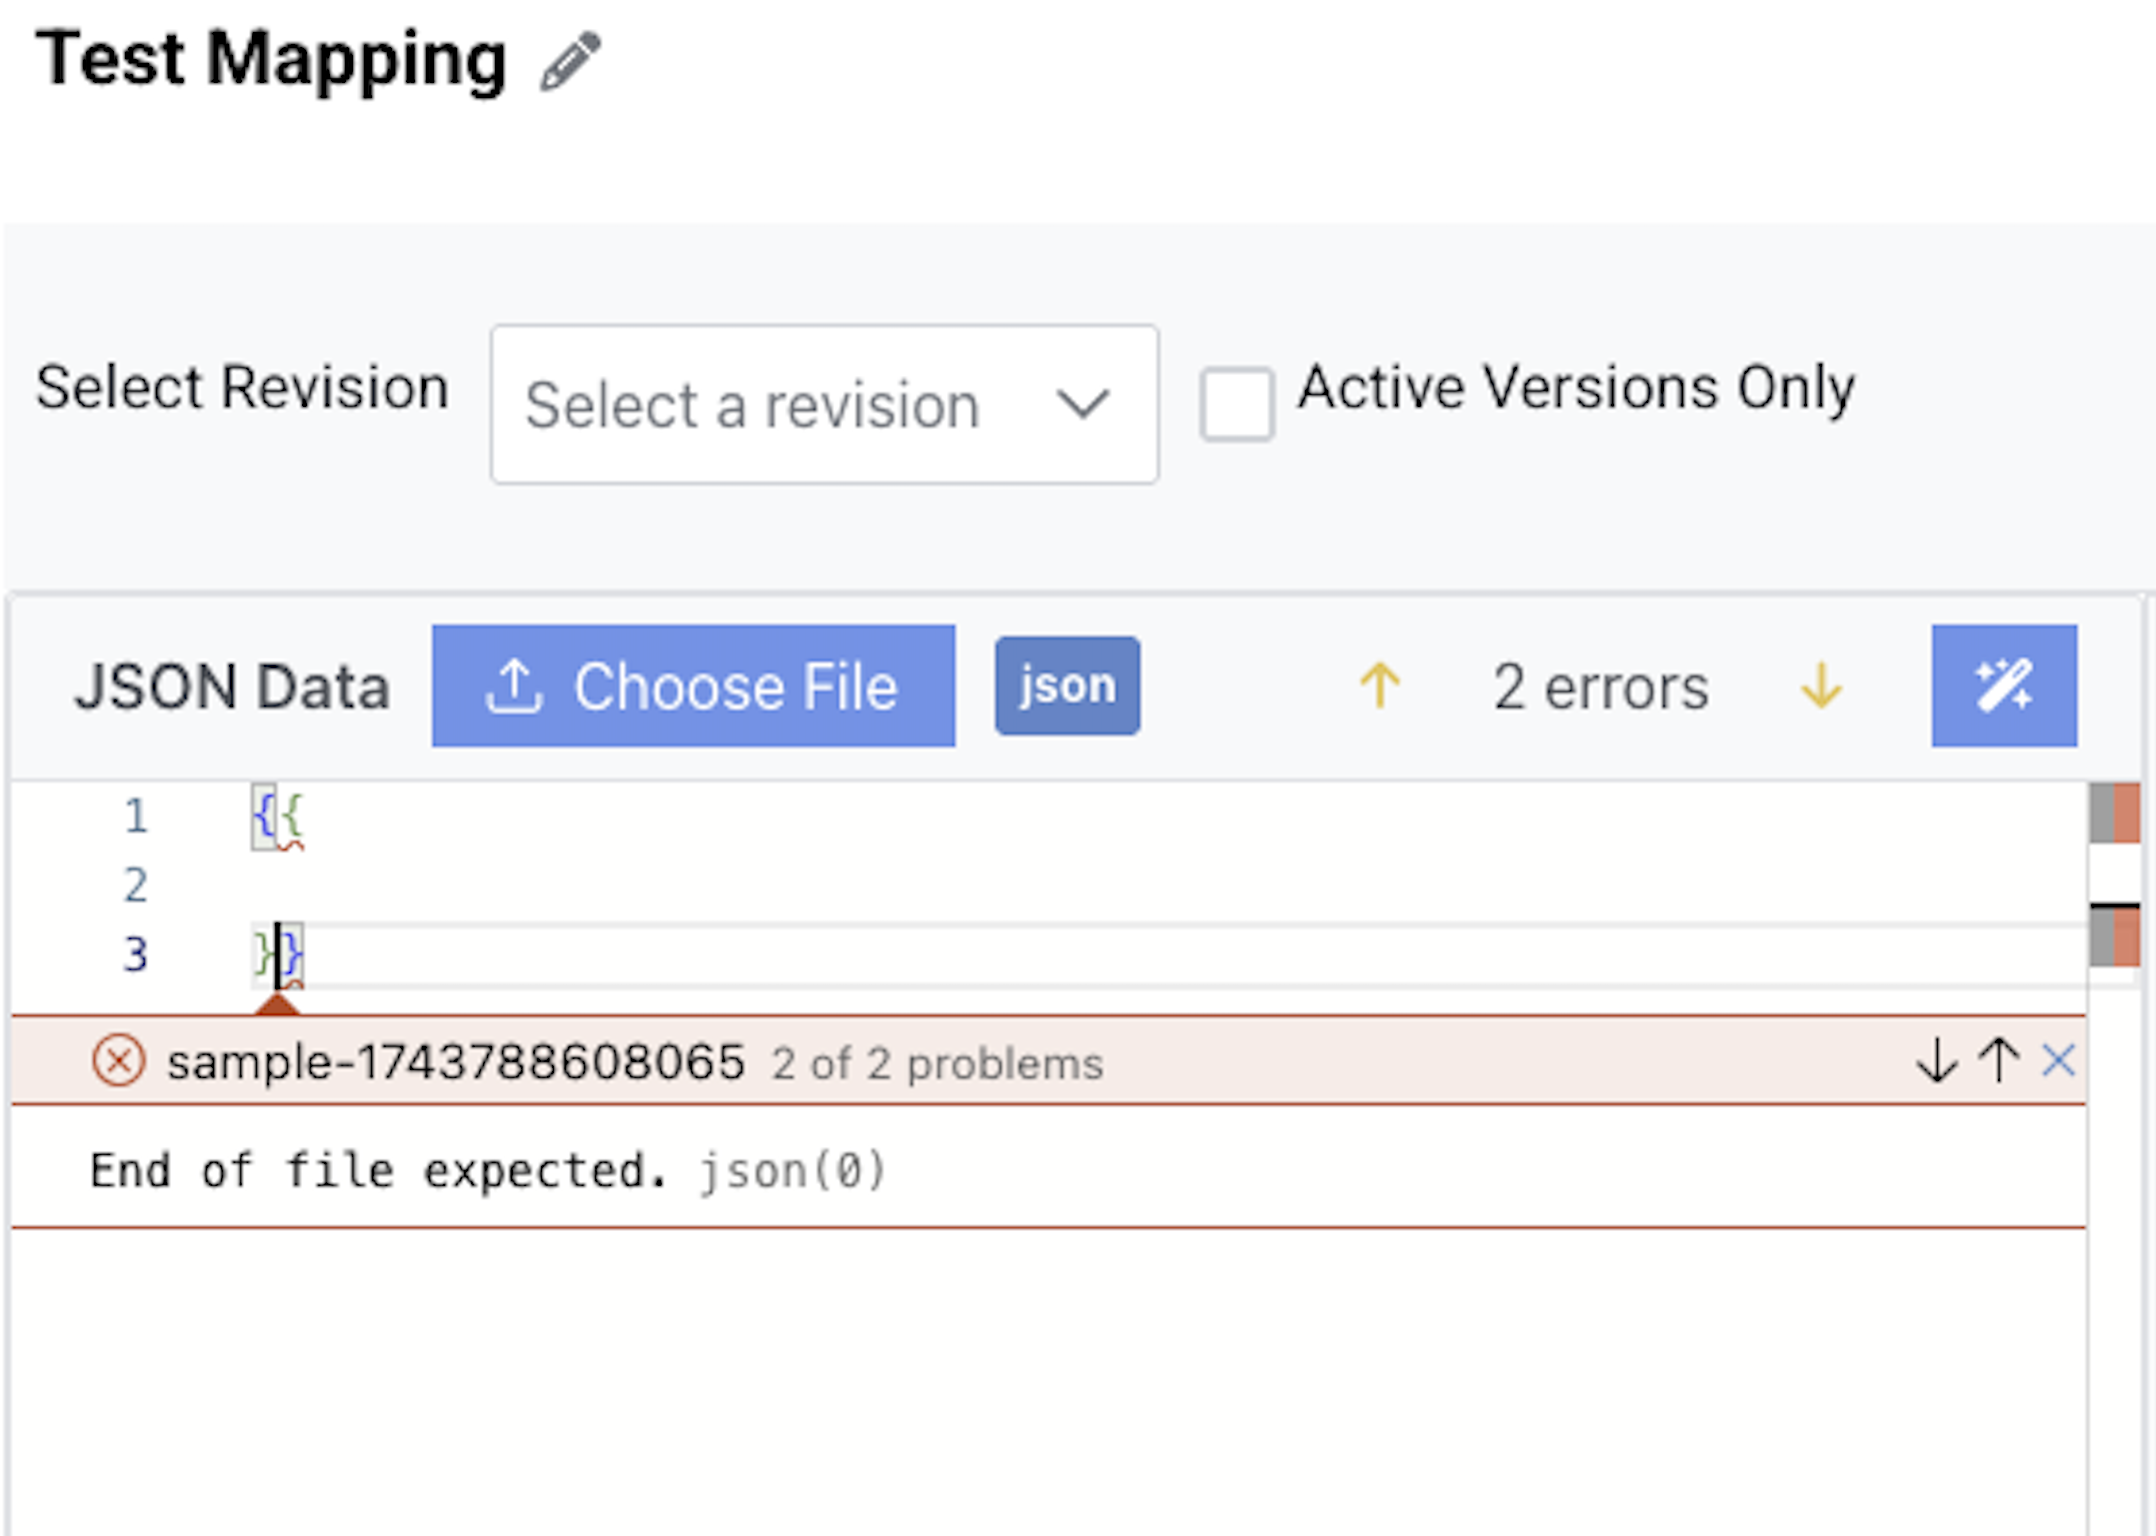
Task: Click the top error marker in overview ruler
Action: click(x=2114, y=814)
